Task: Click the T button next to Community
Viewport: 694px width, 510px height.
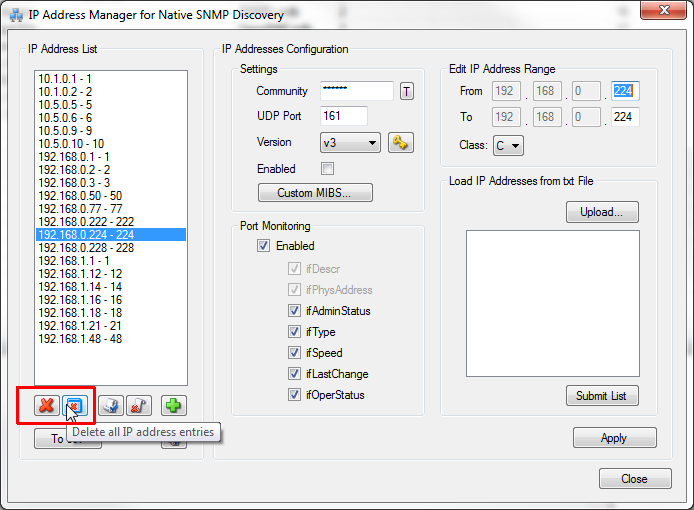Action: click(x=407, y=92)
